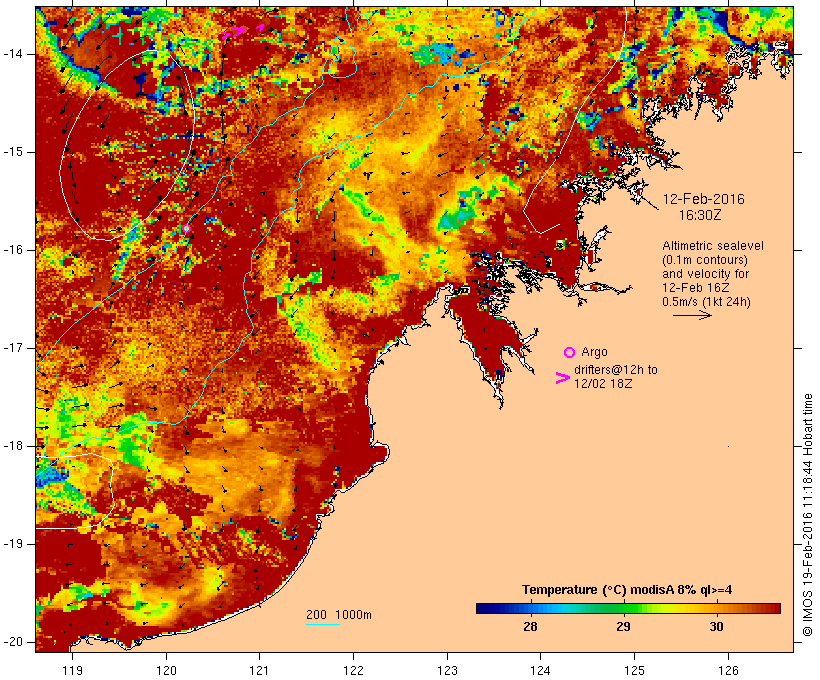820x680 pixels.
Task: Click the latitude label '-14'
Action: (13, 54)
